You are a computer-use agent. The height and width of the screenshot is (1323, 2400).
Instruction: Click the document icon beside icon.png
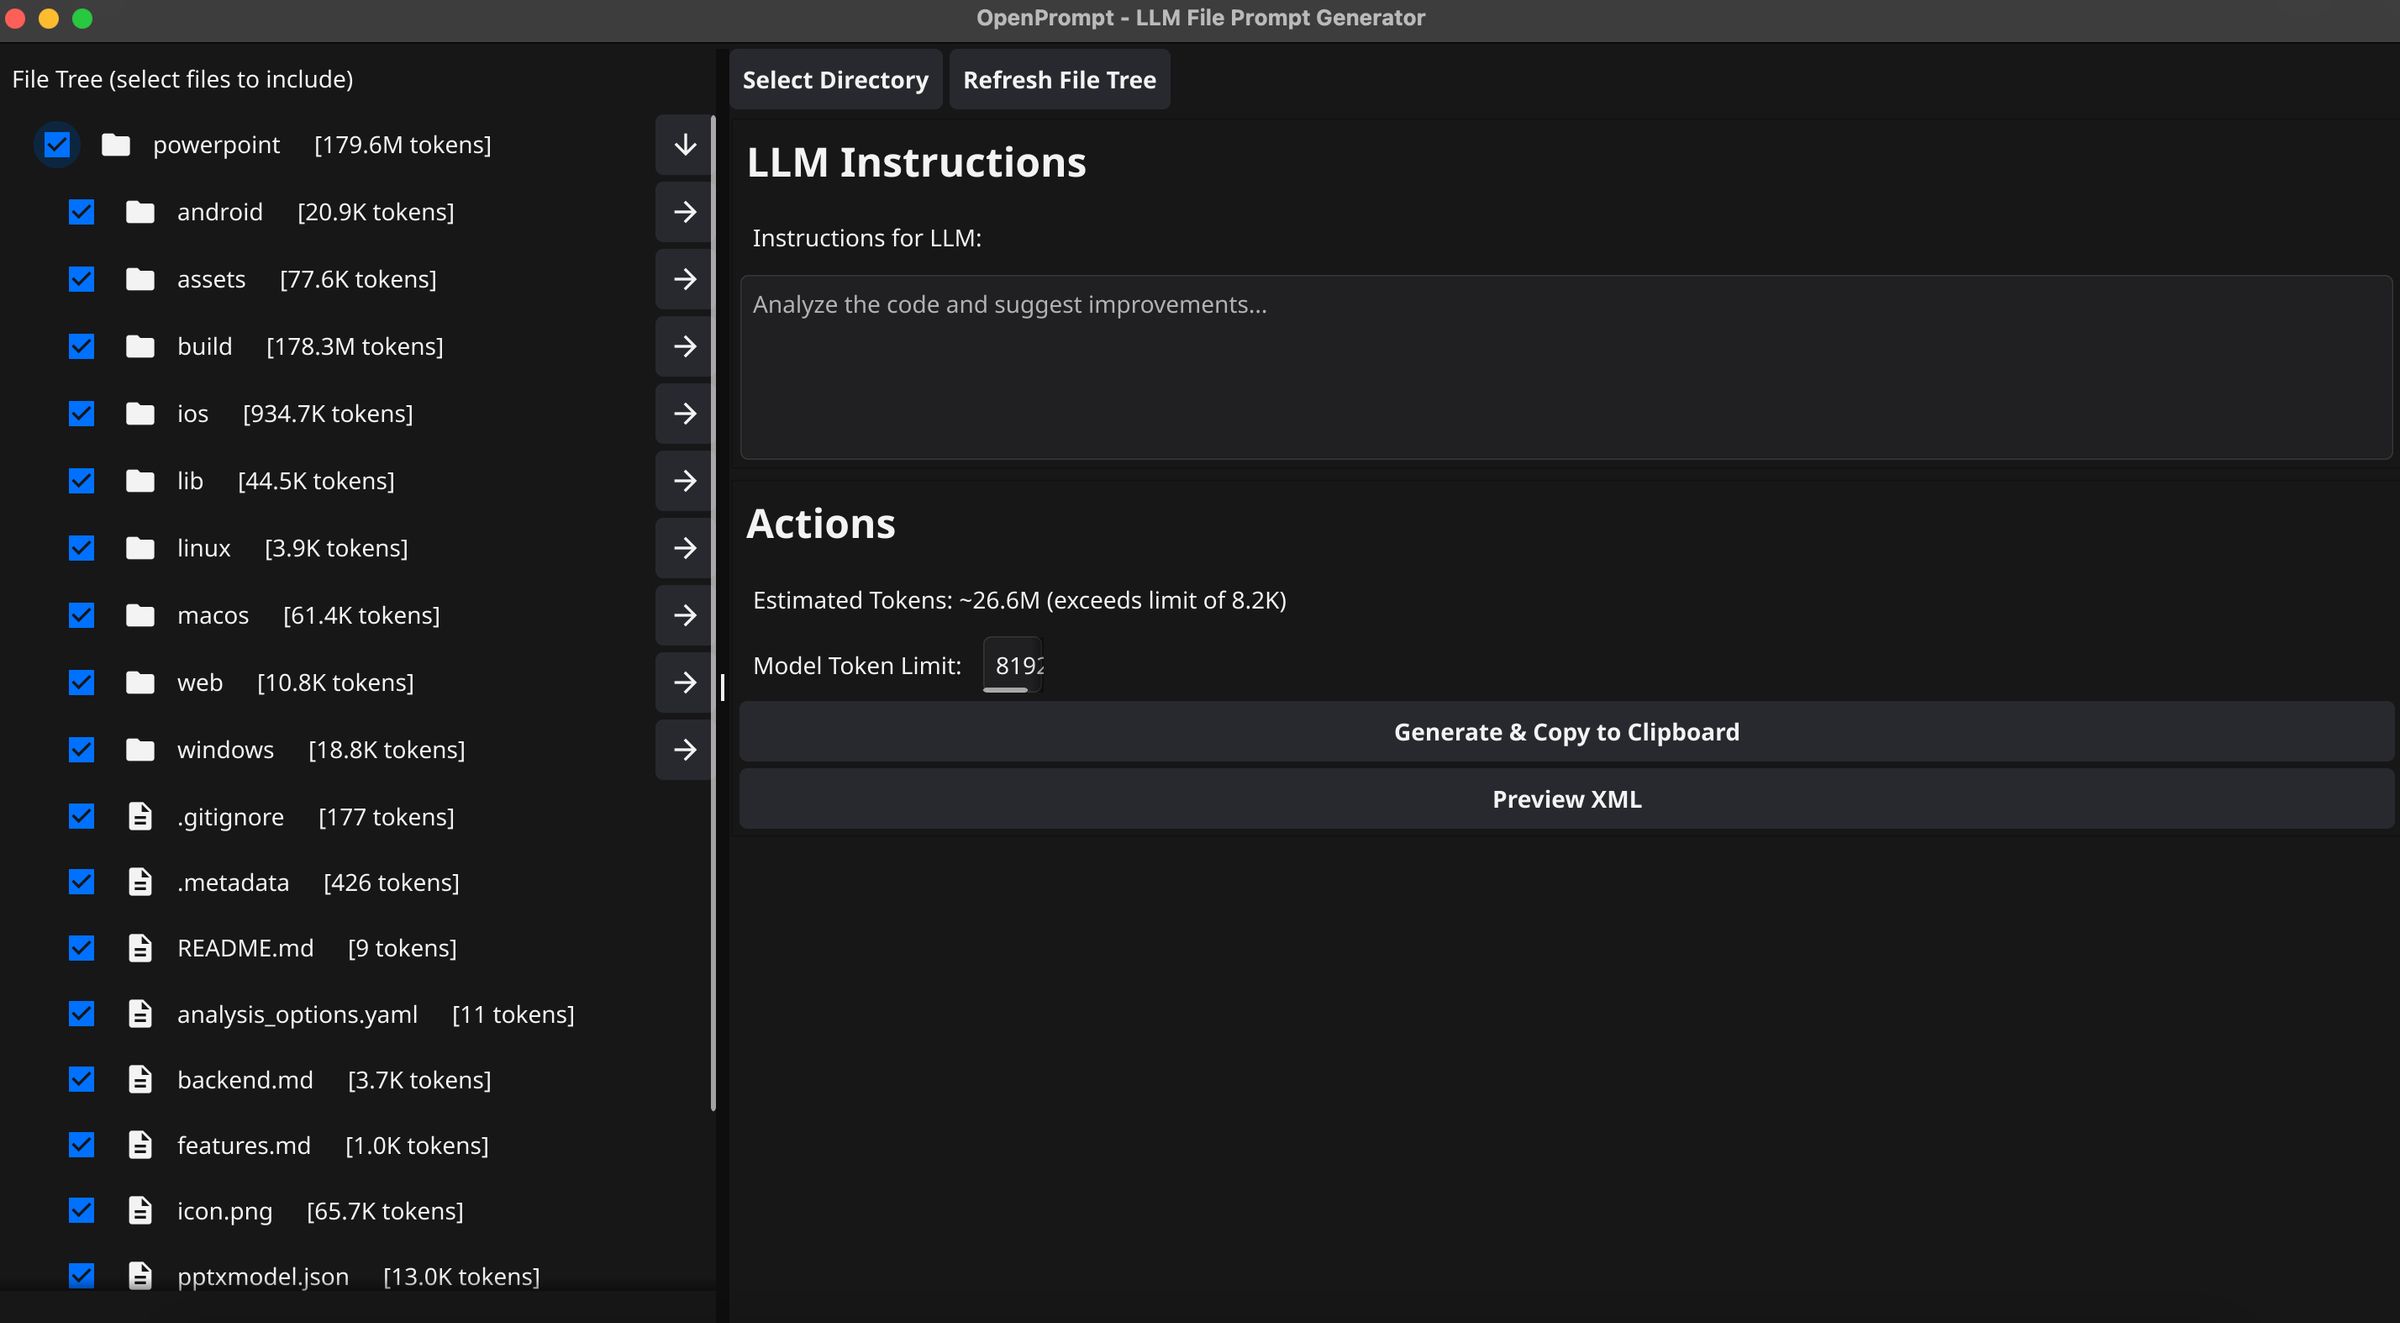(x=140, y=1210)
